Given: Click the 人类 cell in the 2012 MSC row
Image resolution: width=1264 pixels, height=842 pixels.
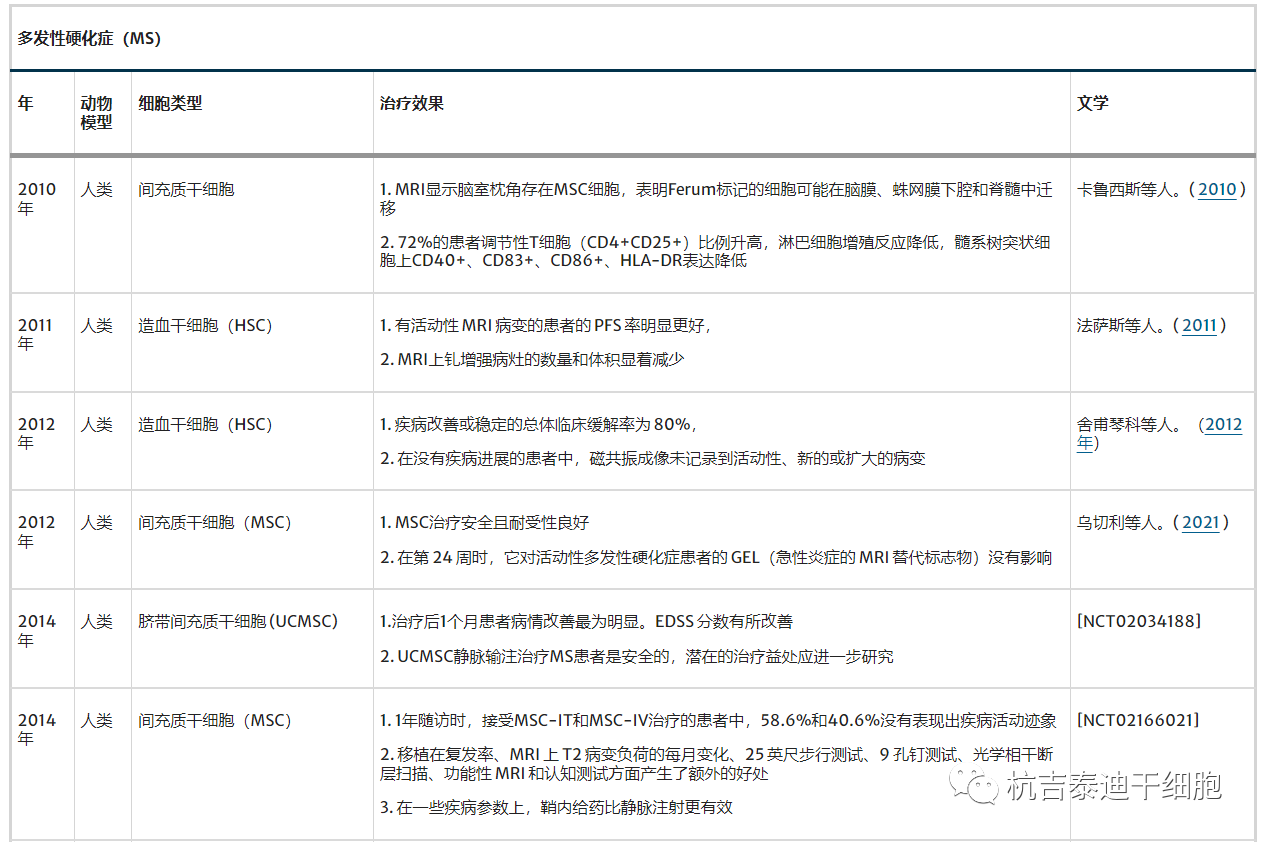Looking at the screenshot, I should [96, 522].
